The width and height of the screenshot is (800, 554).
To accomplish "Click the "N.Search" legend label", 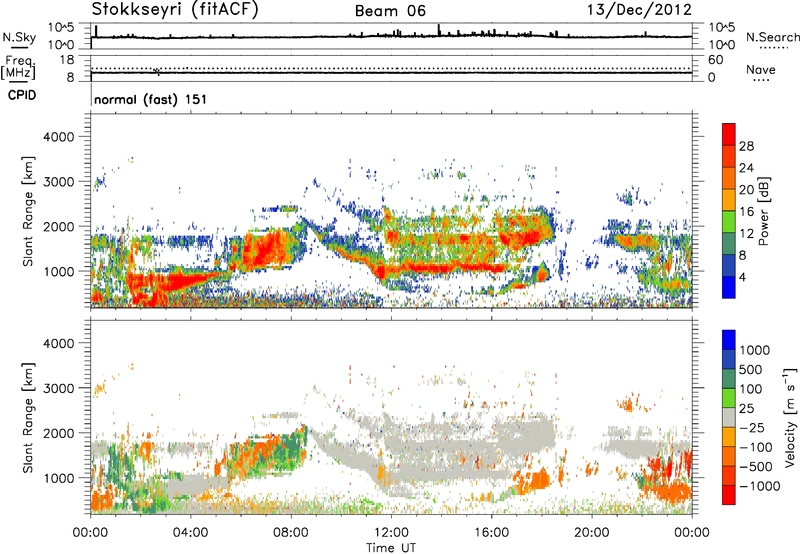I will pyautogui.click(x=772, y=37).
